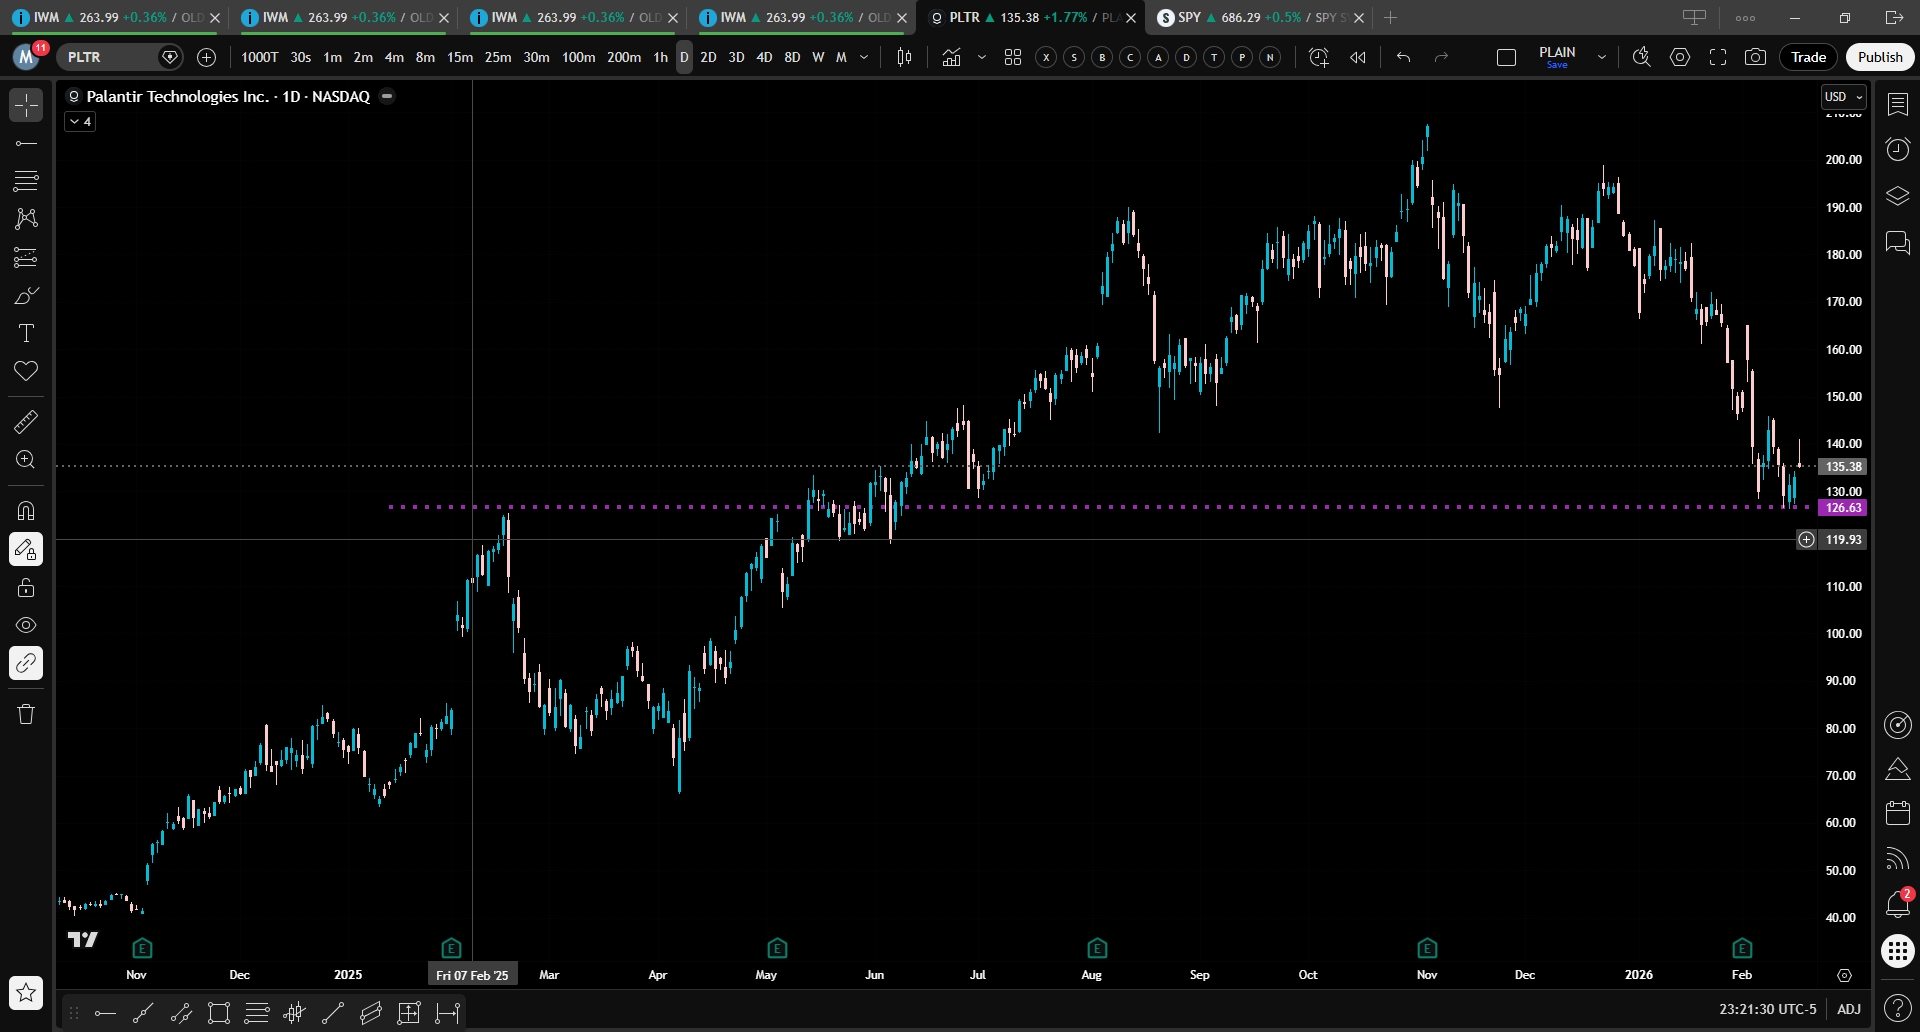Toggle the Magnet snap mode
This screenshot has height=1032, width=1920.
(26, 511)
